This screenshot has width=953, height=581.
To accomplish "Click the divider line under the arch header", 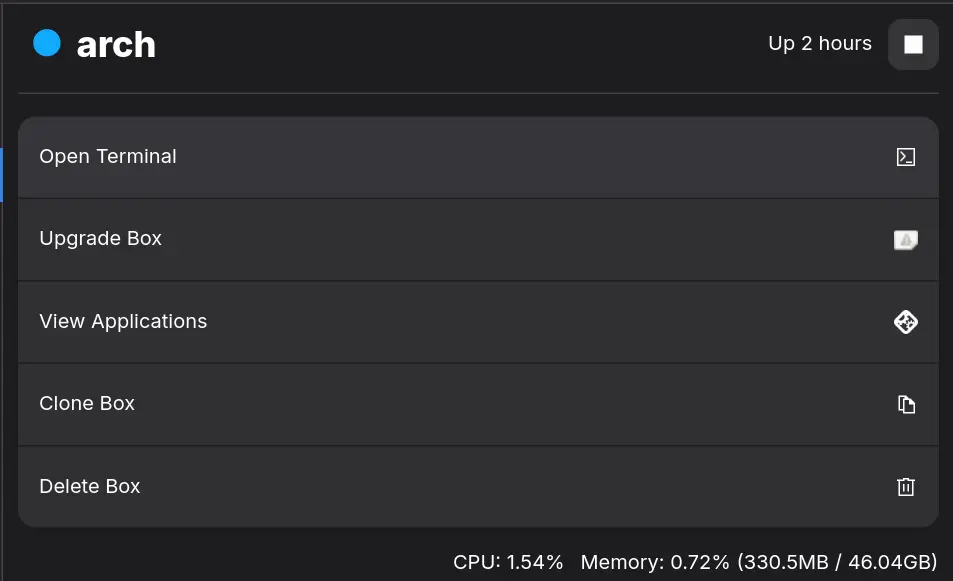I will pos(478,93).
